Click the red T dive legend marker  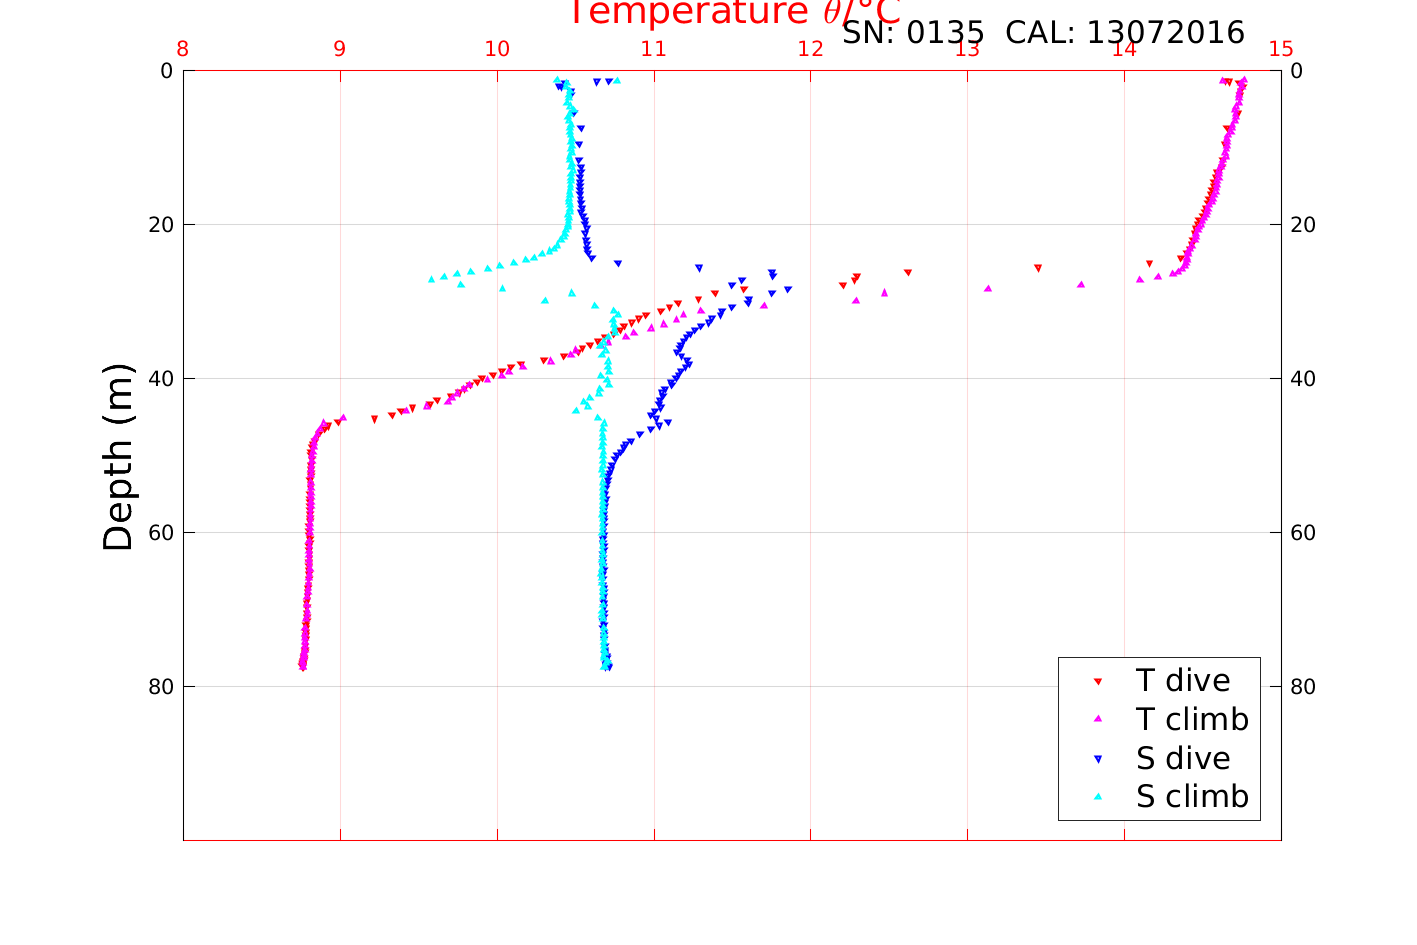1097,681
